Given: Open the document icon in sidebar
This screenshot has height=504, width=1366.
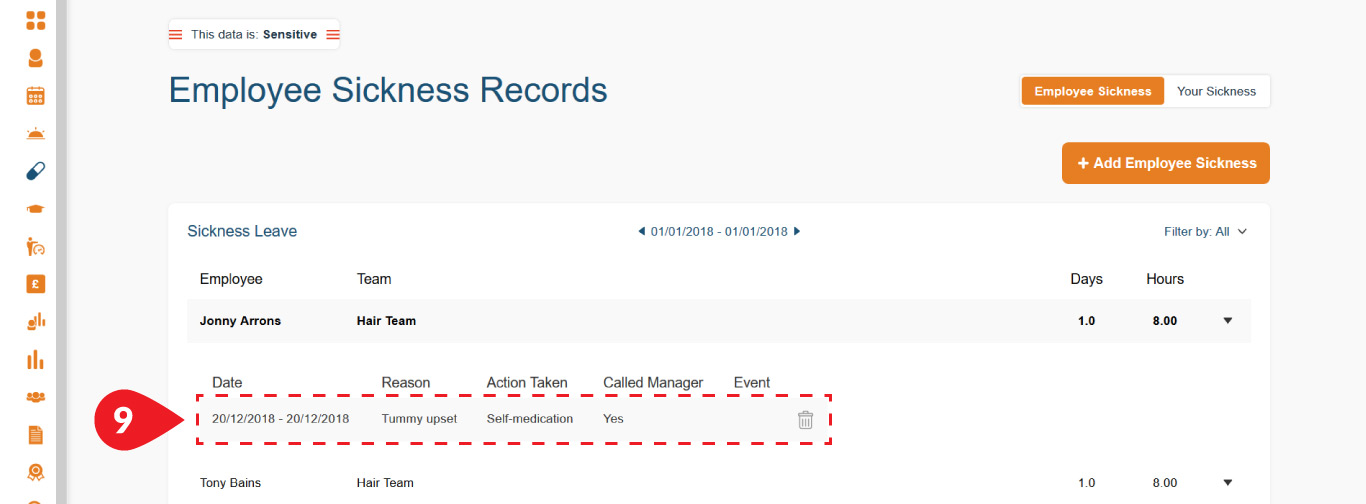Looking at the screenshot, I should pos(35,434).
